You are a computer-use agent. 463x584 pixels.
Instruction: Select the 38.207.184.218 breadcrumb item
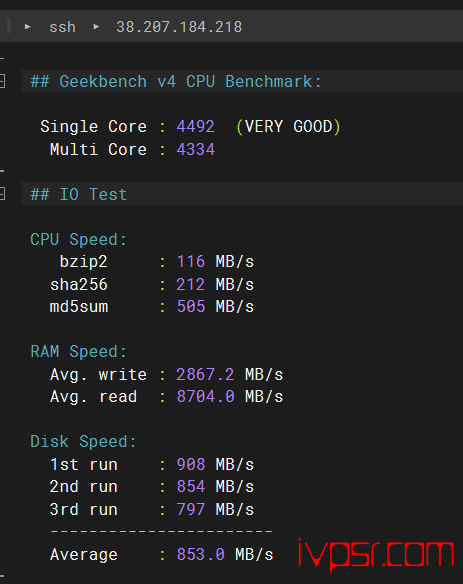click(179, 27)
